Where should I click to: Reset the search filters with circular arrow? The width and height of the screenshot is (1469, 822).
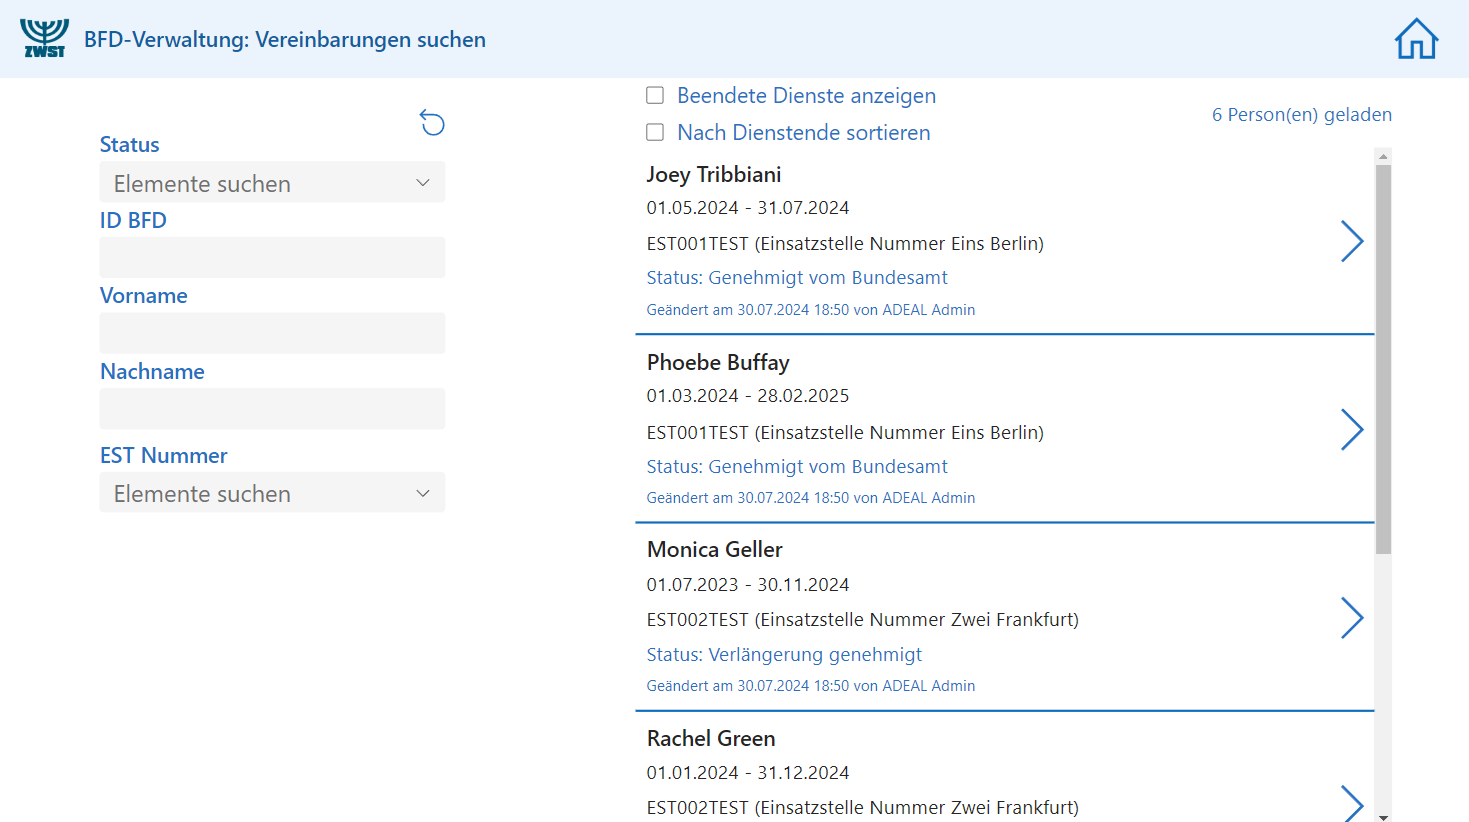click(432, 123)
